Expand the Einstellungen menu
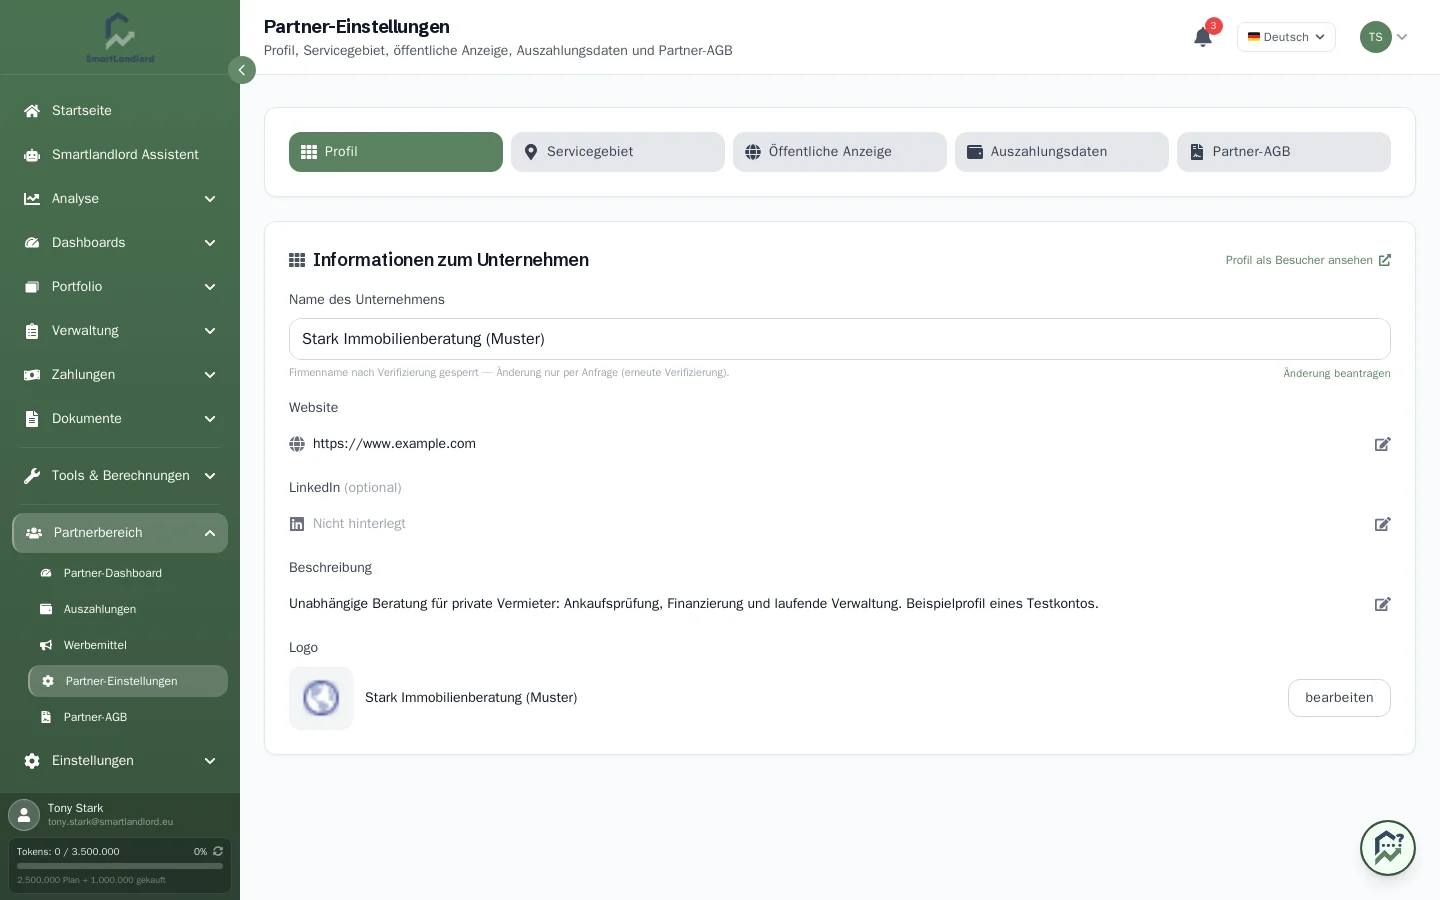This screenshot has width=1440, height=900. point(120,761)
